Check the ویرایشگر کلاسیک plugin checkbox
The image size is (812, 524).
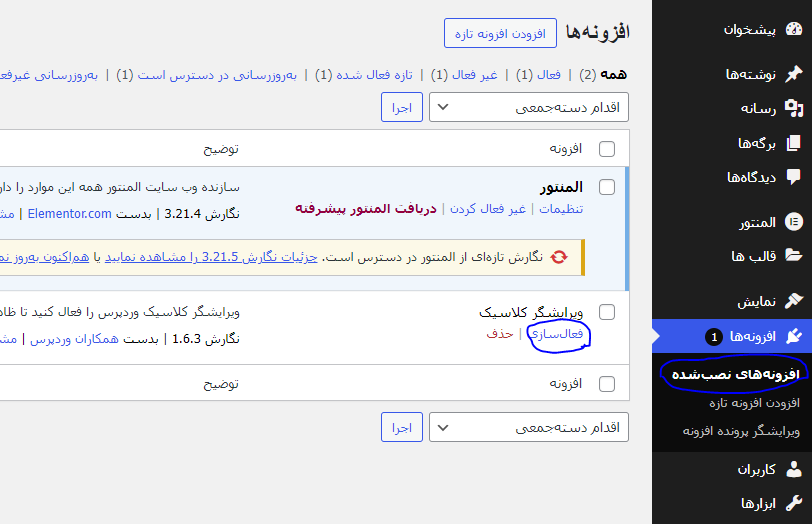point(607,312)
